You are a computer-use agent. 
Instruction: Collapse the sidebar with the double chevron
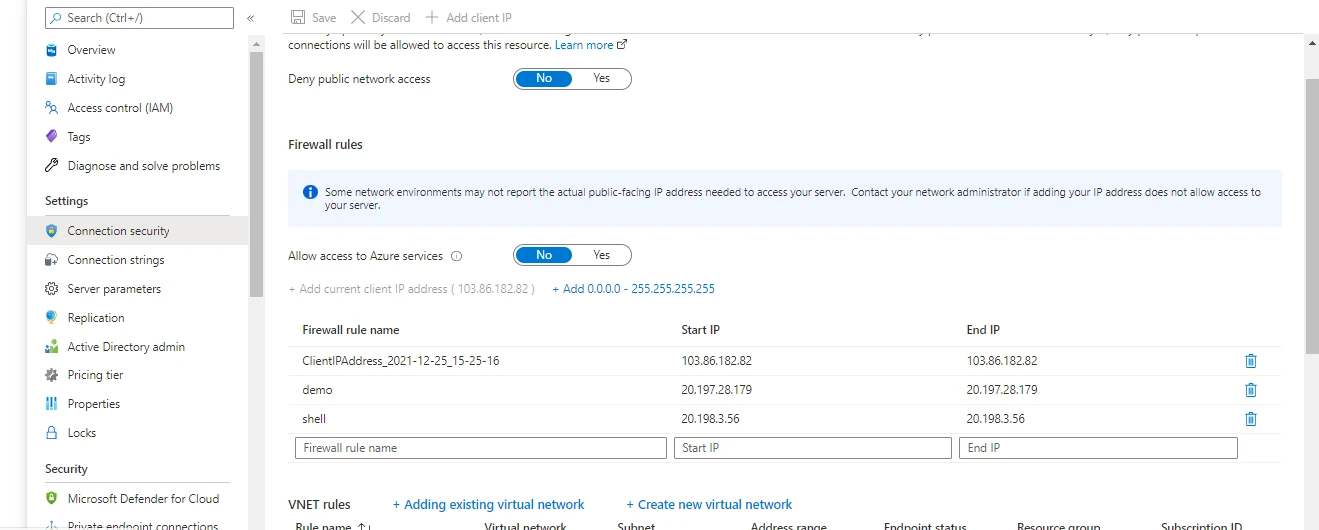click(x=250, y=18)
